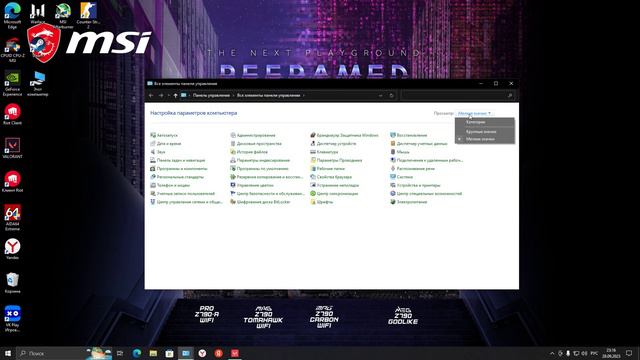Open Корзина recycle bin on desktop

pyautogui.click(x=12, y=283)
